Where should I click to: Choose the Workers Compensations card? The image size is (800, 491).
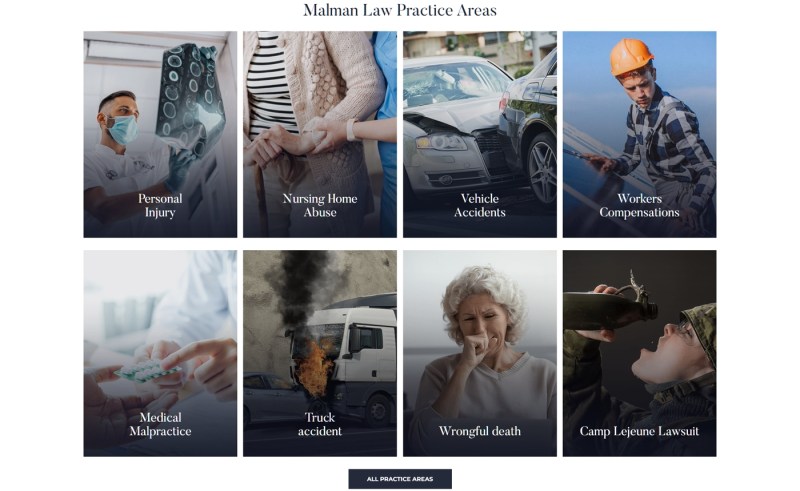tap(639, 134)
